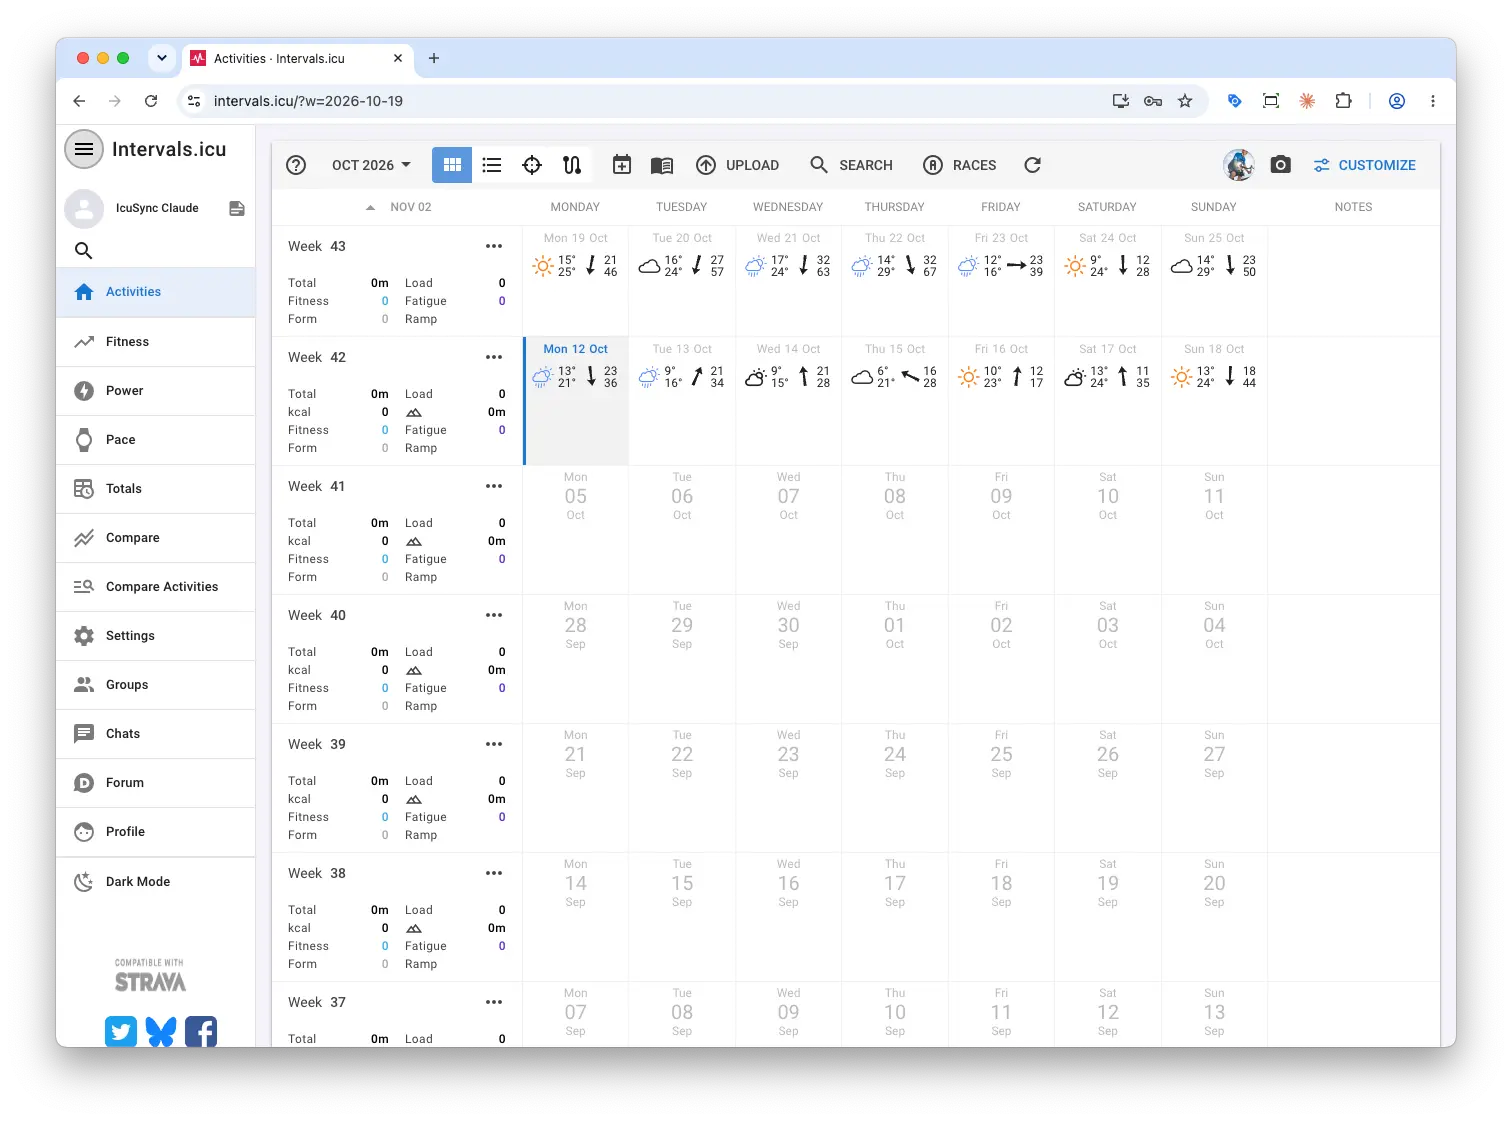
Task: Click the browser address bar URL
Action: click(308, 101)
